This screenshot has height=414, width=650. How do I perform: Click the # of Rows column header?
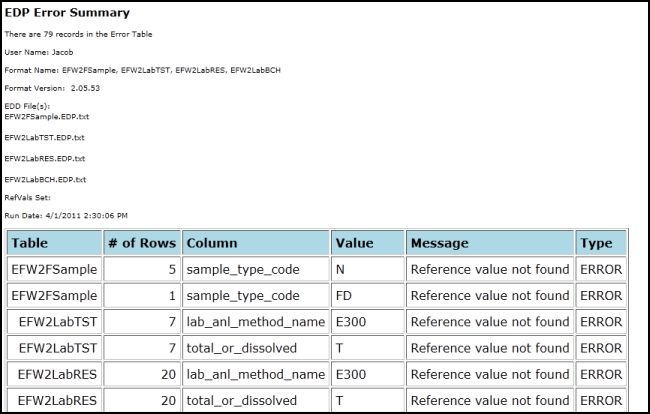tap(142, 243)
